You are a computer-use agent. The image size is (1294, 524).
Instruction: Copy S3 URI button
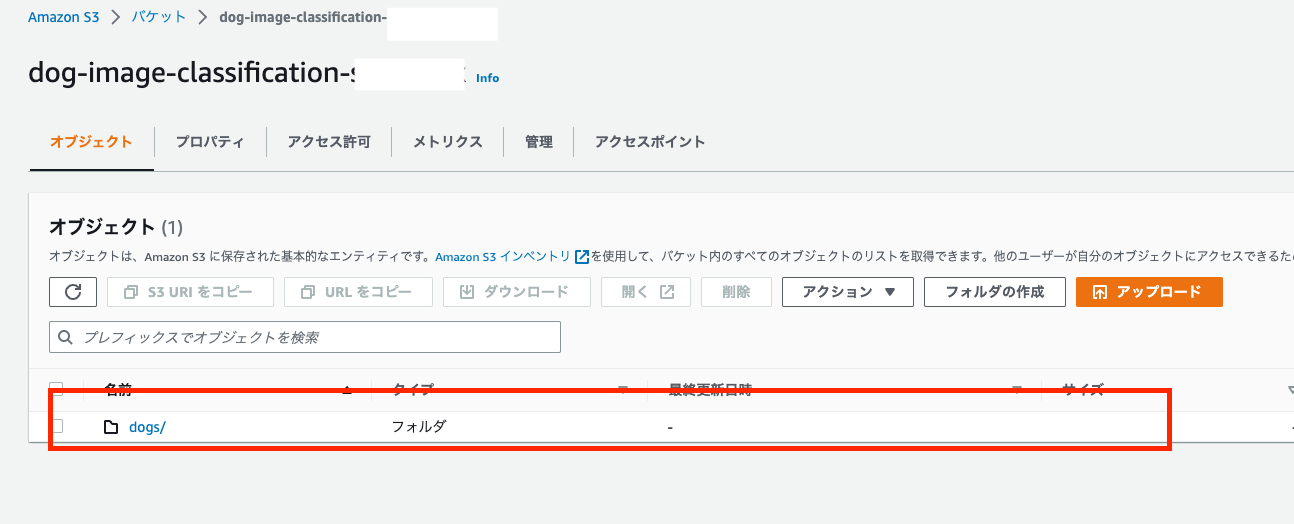coord(190,292)
